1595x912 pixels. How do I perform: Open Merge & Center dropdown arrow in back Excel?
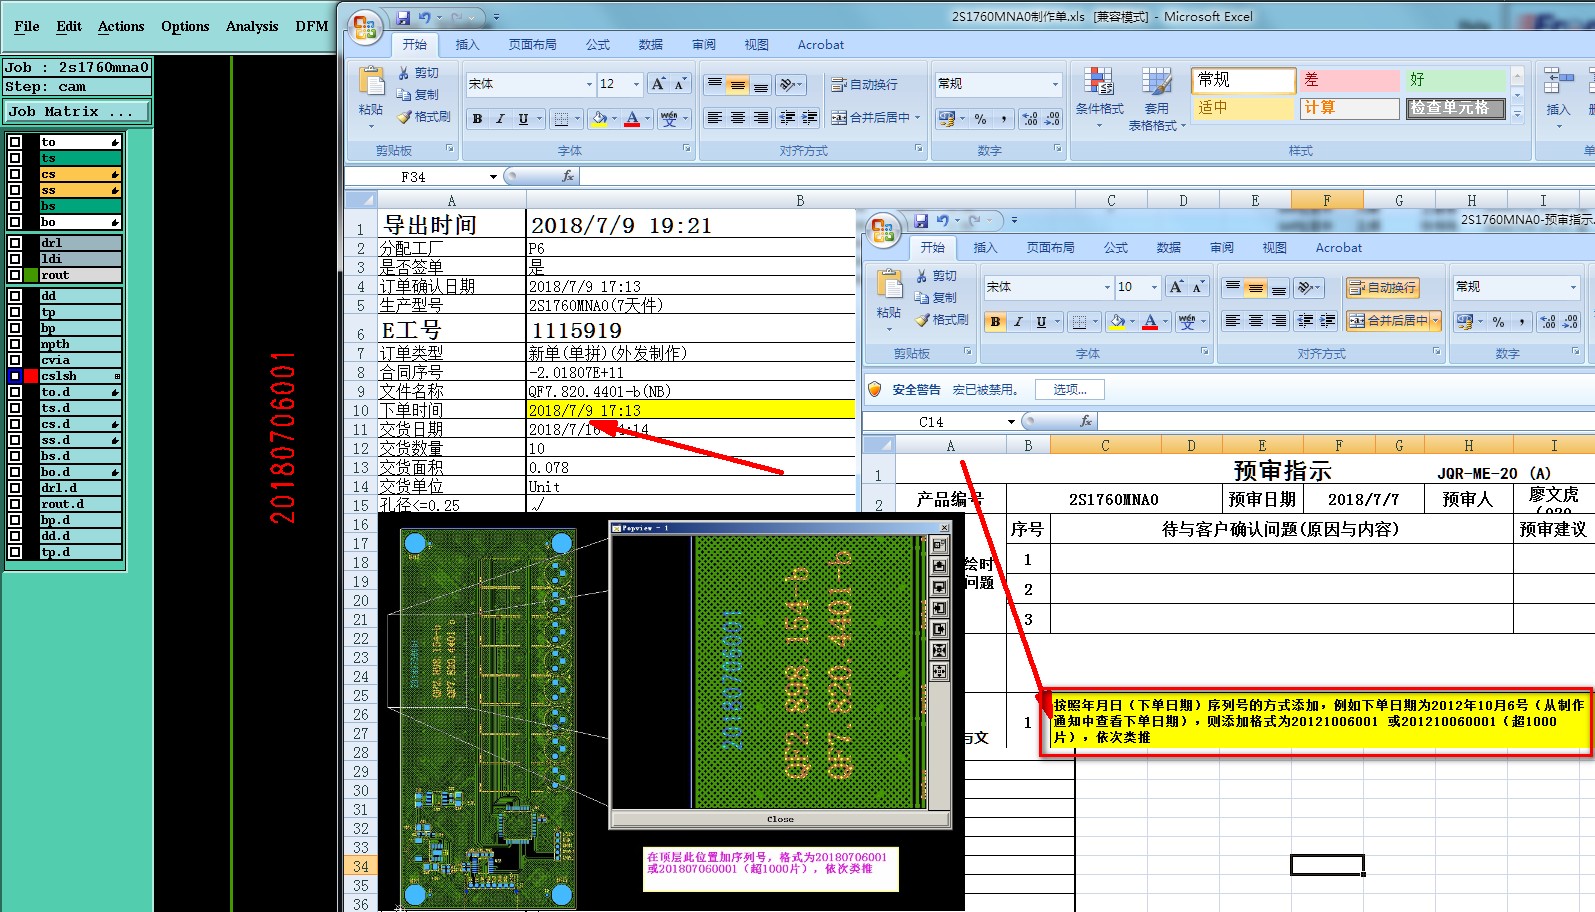(917, 118)
